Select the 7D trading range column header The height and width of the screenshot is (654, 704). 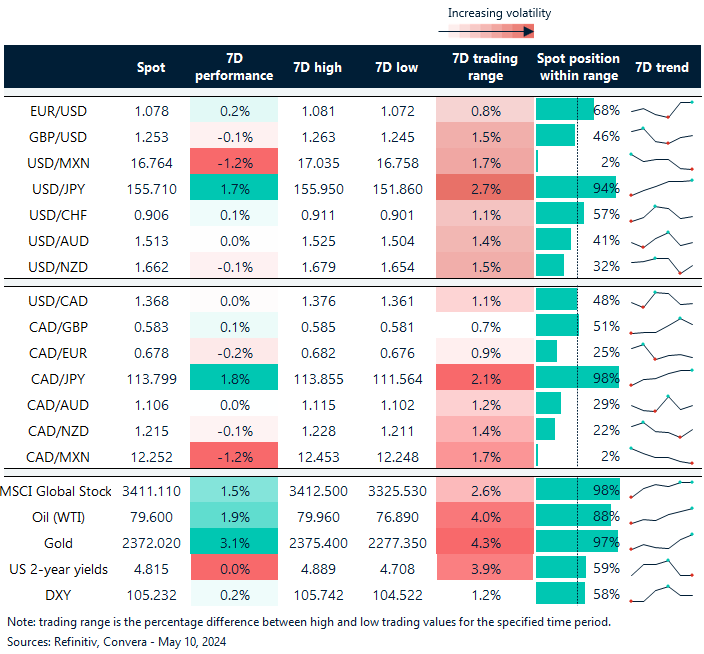click(x=484, y=67)
